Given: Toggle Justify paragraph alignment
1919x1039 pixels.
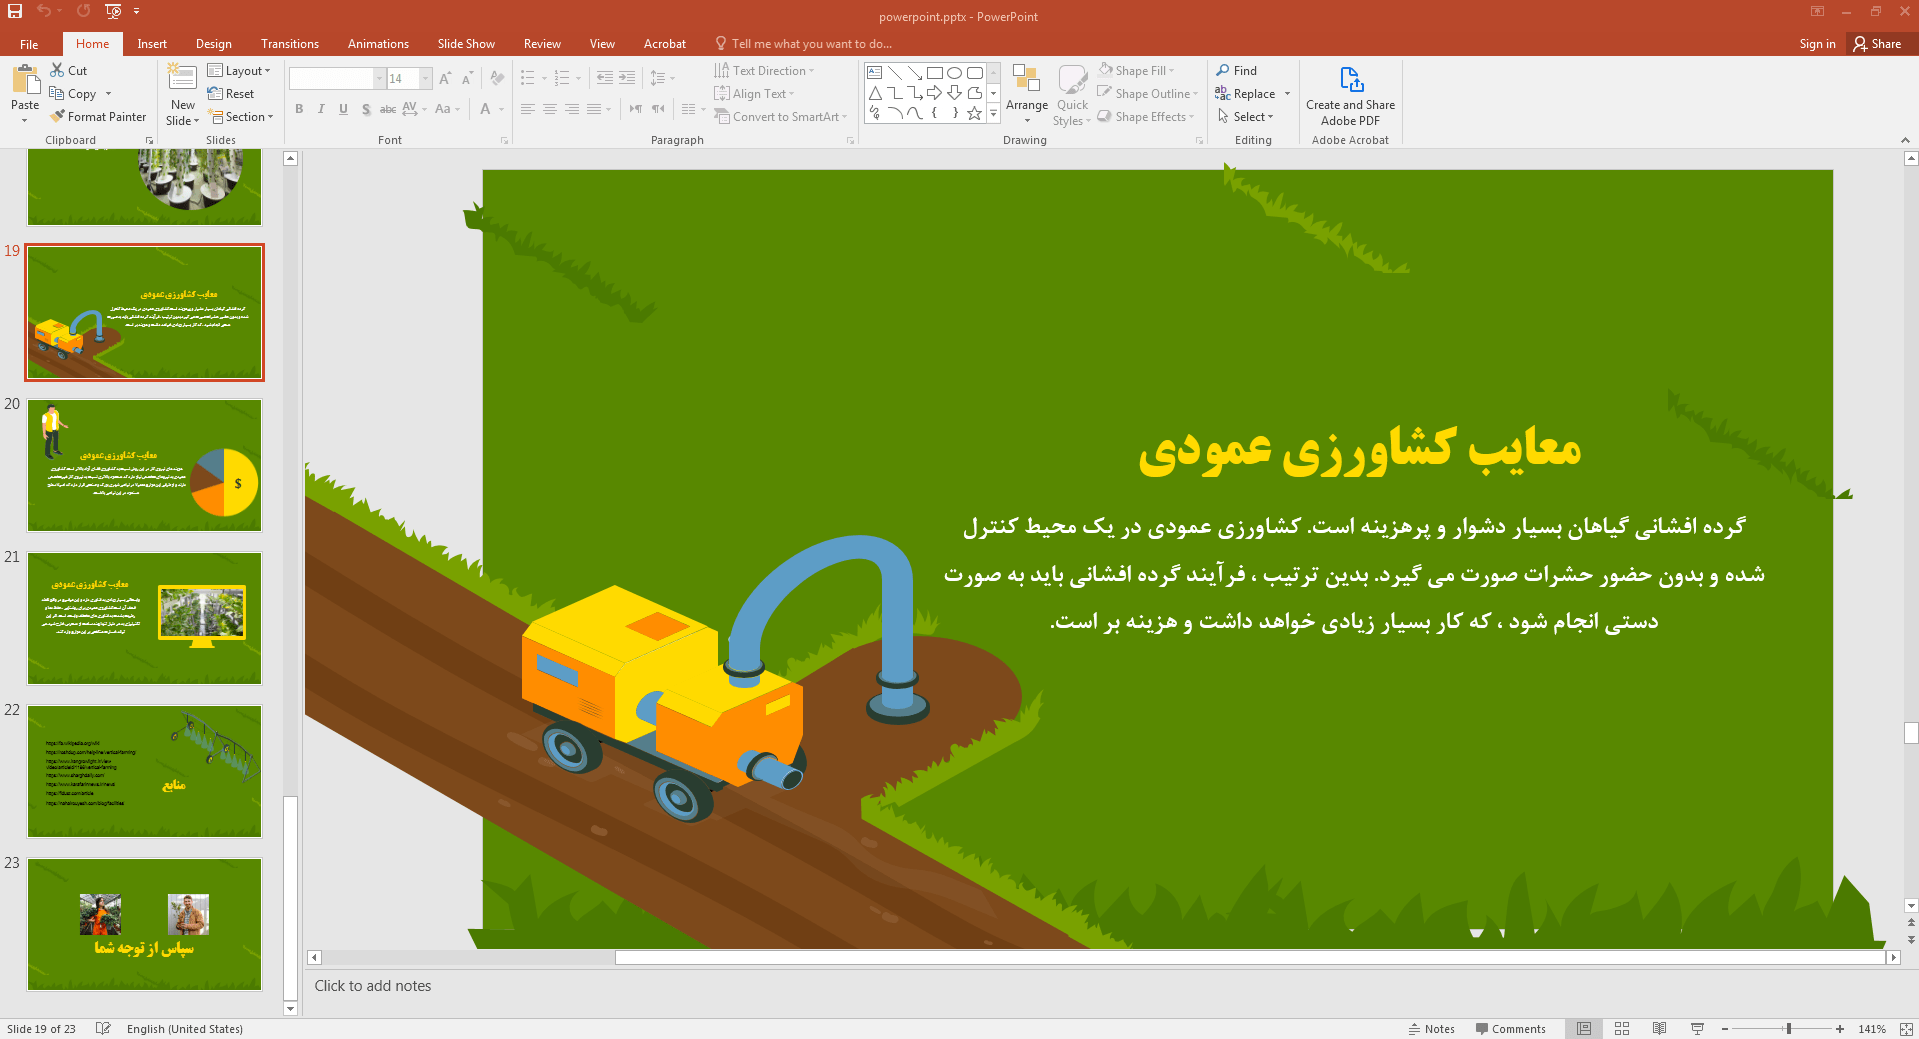Looking at the screenshot, I should [x=594, y=109].
